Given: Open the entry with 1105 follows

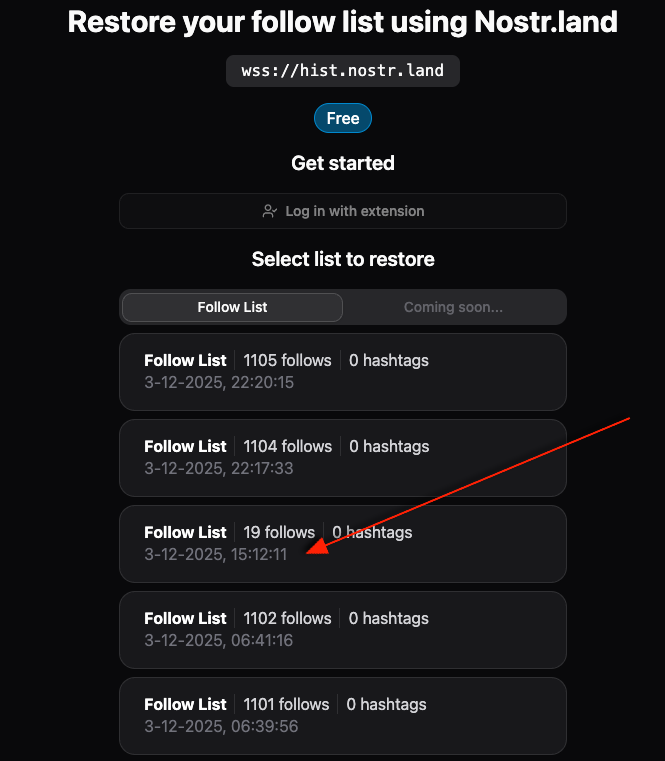Looking at the screenshot, I should 342,371.
